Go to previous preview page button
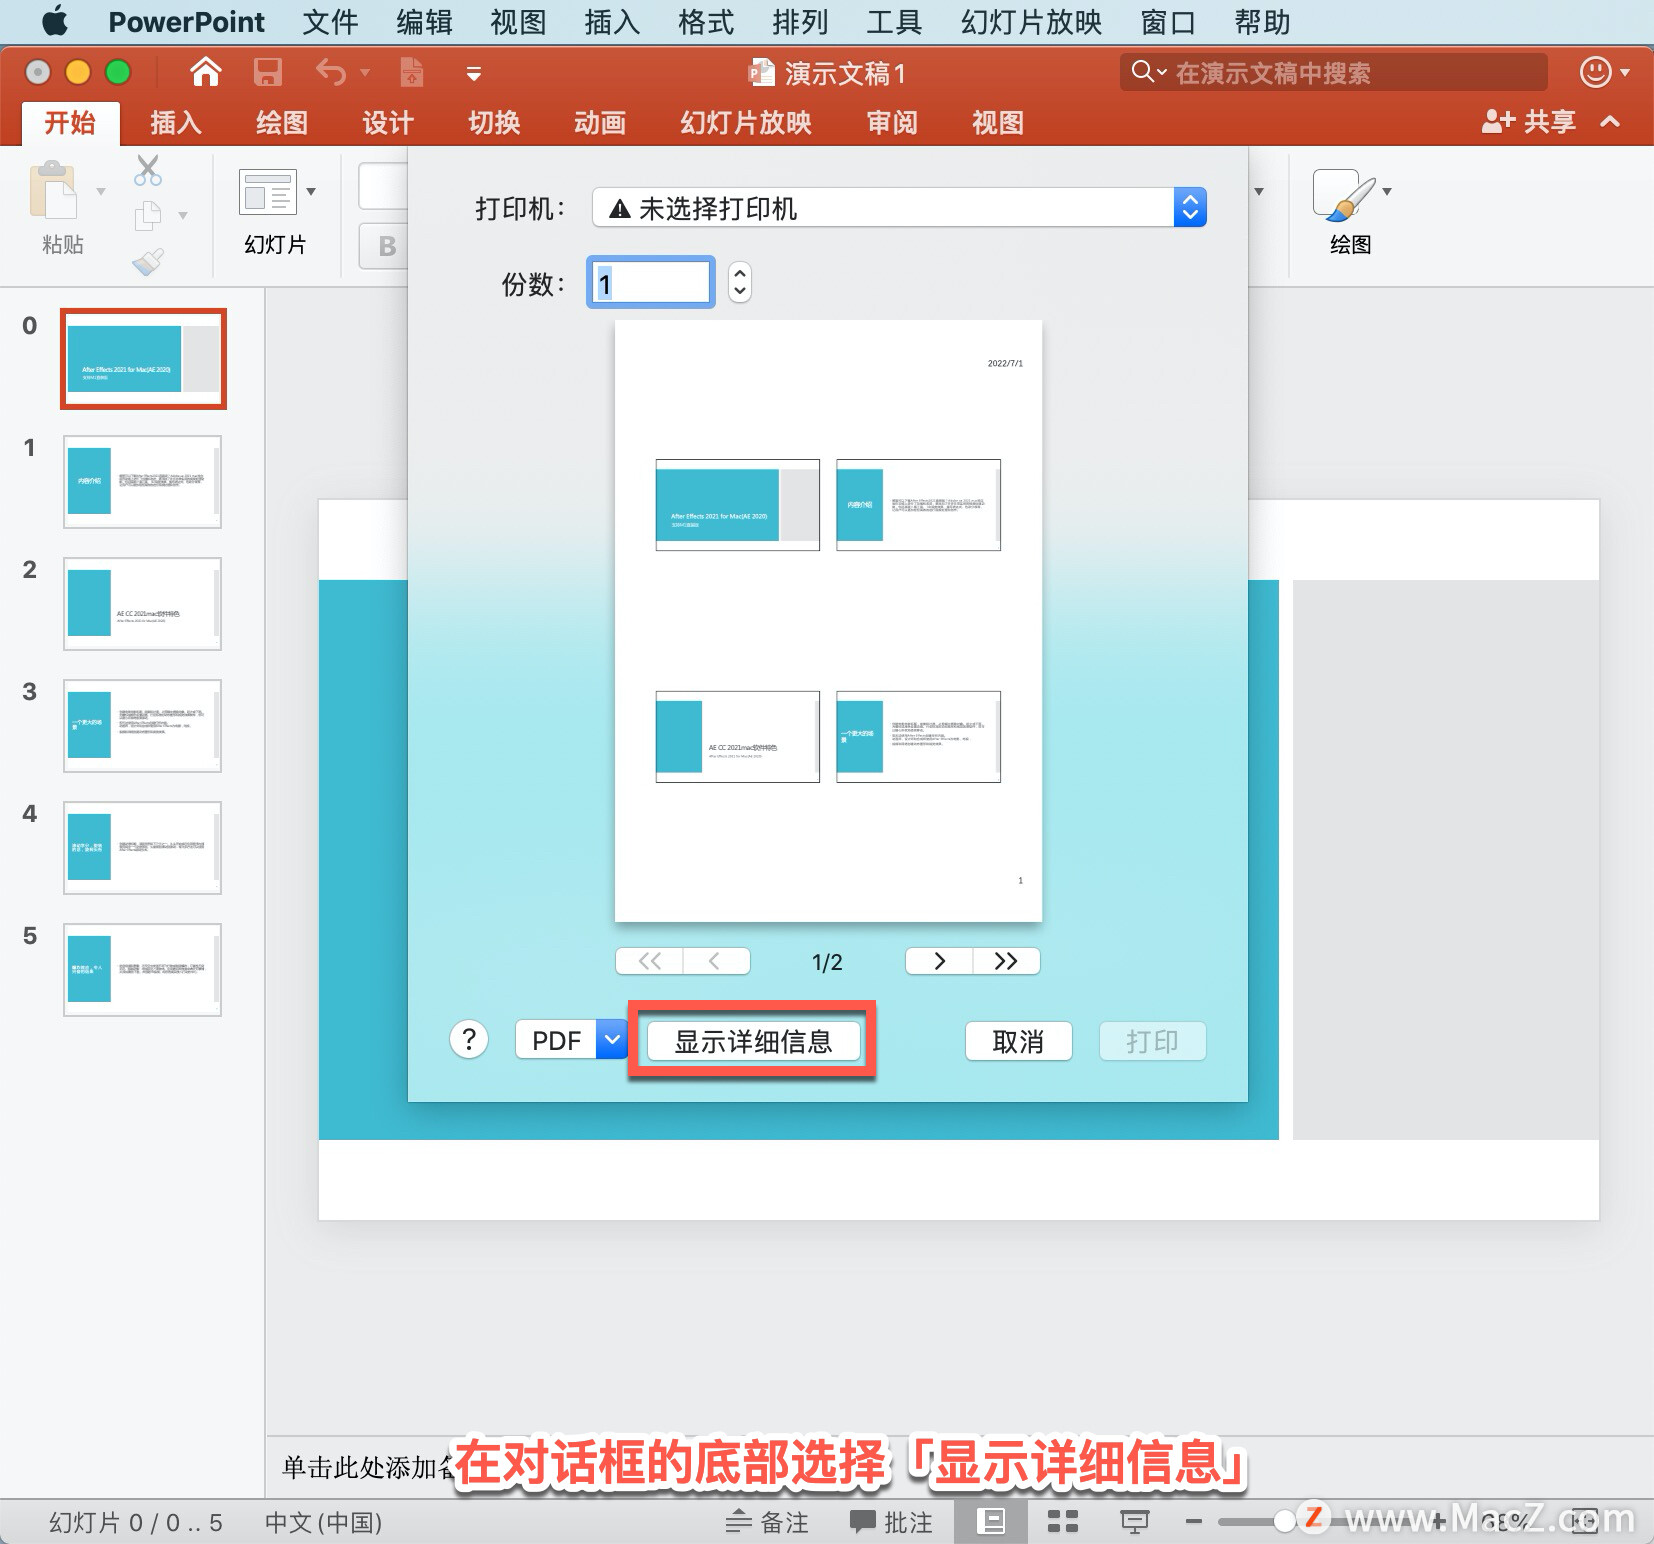The height and width of the screenshot is (1544, 1654). click(x=716, y=961)
